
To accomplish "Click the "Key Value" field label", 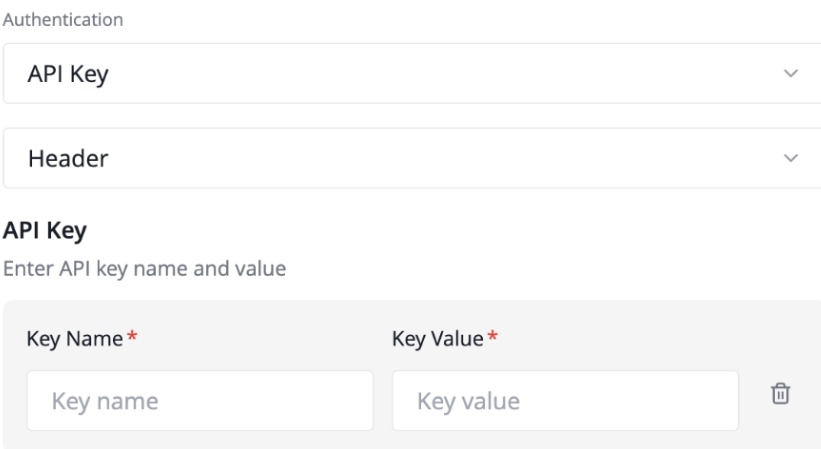I will (x=437, y=340).
